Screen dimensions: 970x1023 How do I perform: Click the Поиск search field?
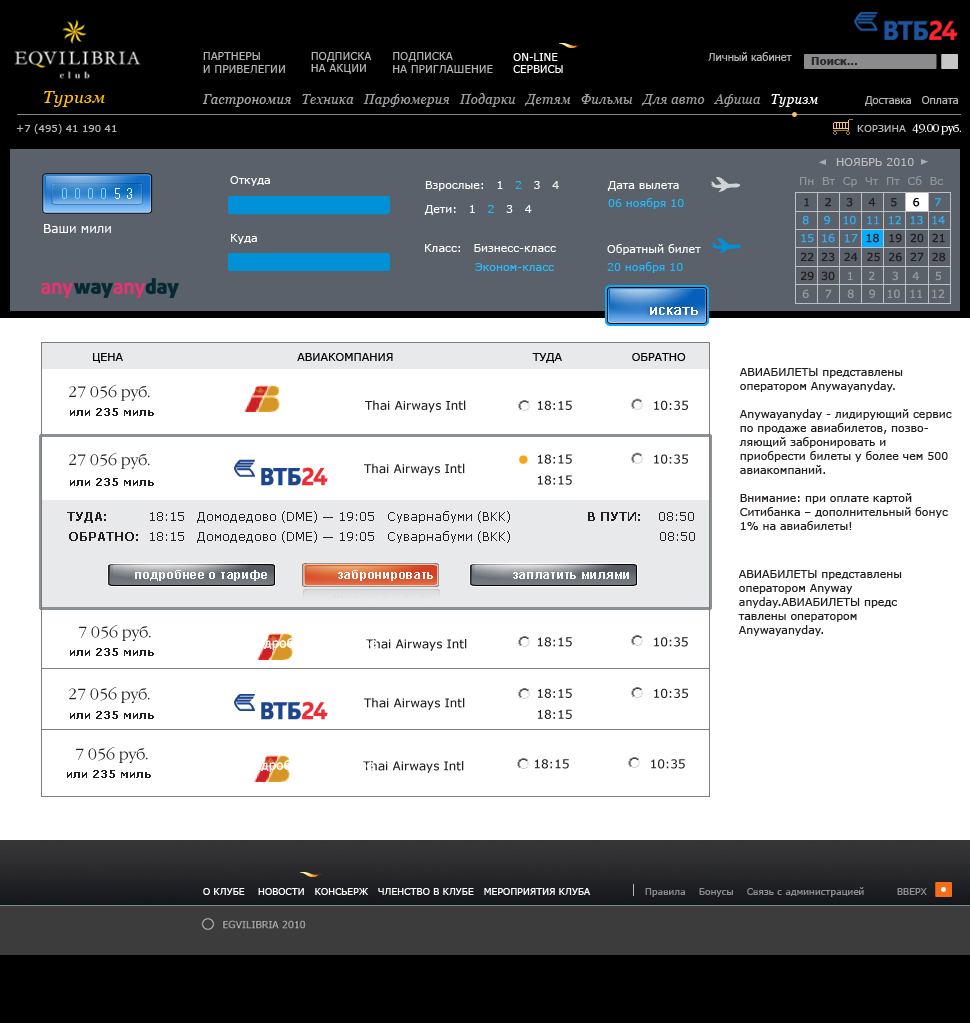(870, 61)
